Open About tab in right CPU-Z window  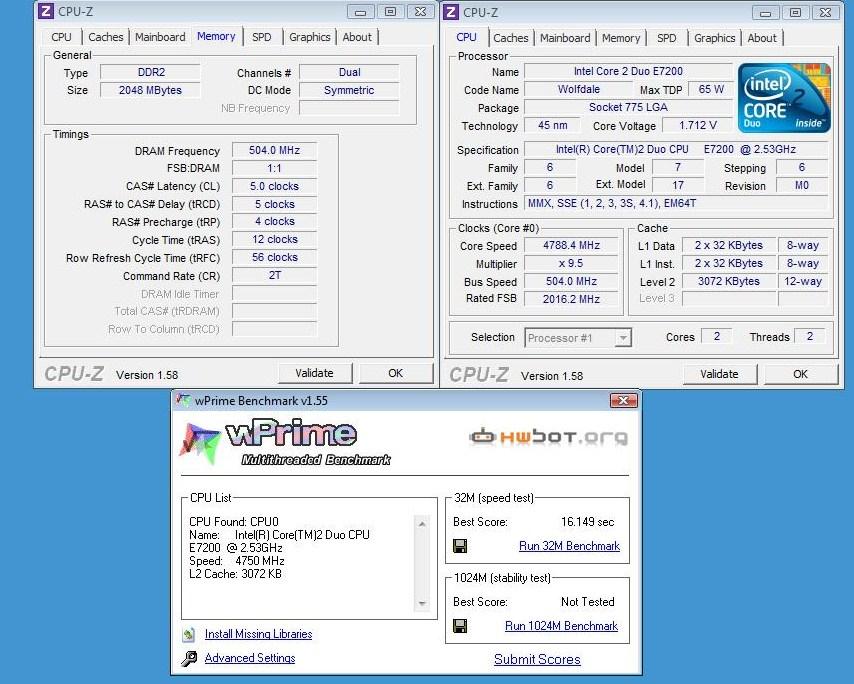click(x=762, y=38)
